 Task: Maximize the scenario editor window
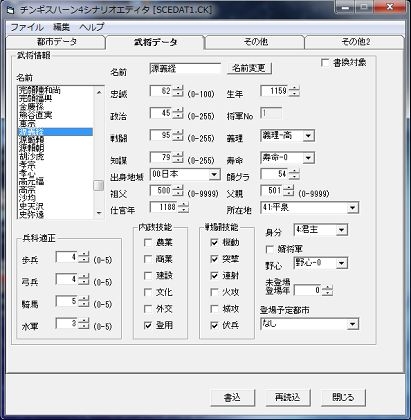coord(364,7)
